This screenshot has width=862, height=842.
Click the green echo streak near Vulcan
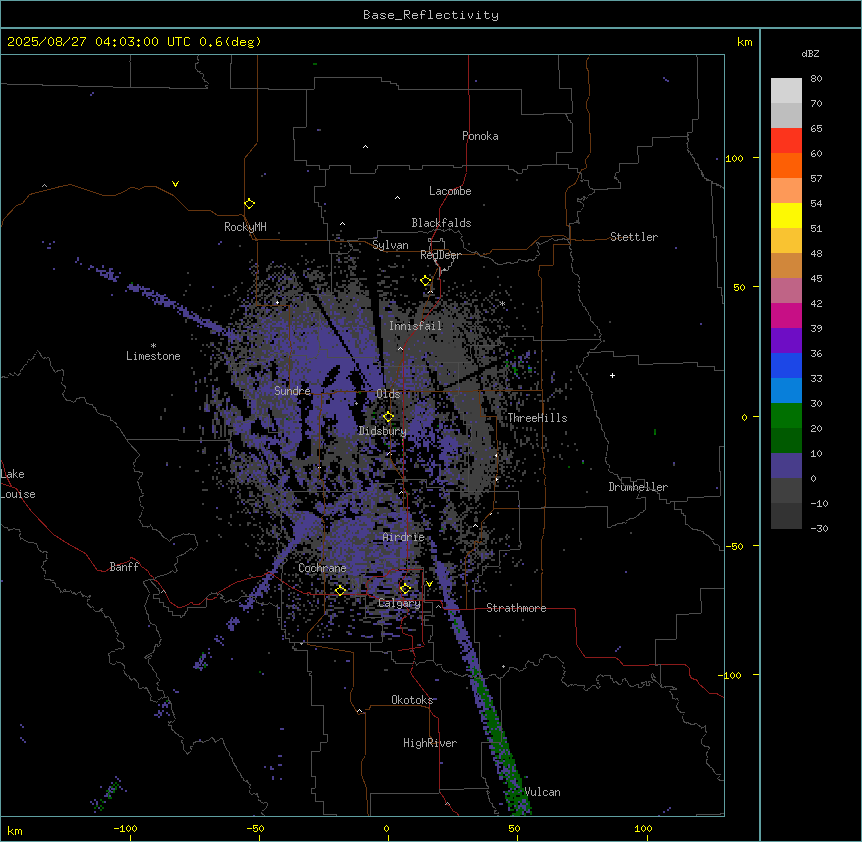click(498, 739)
